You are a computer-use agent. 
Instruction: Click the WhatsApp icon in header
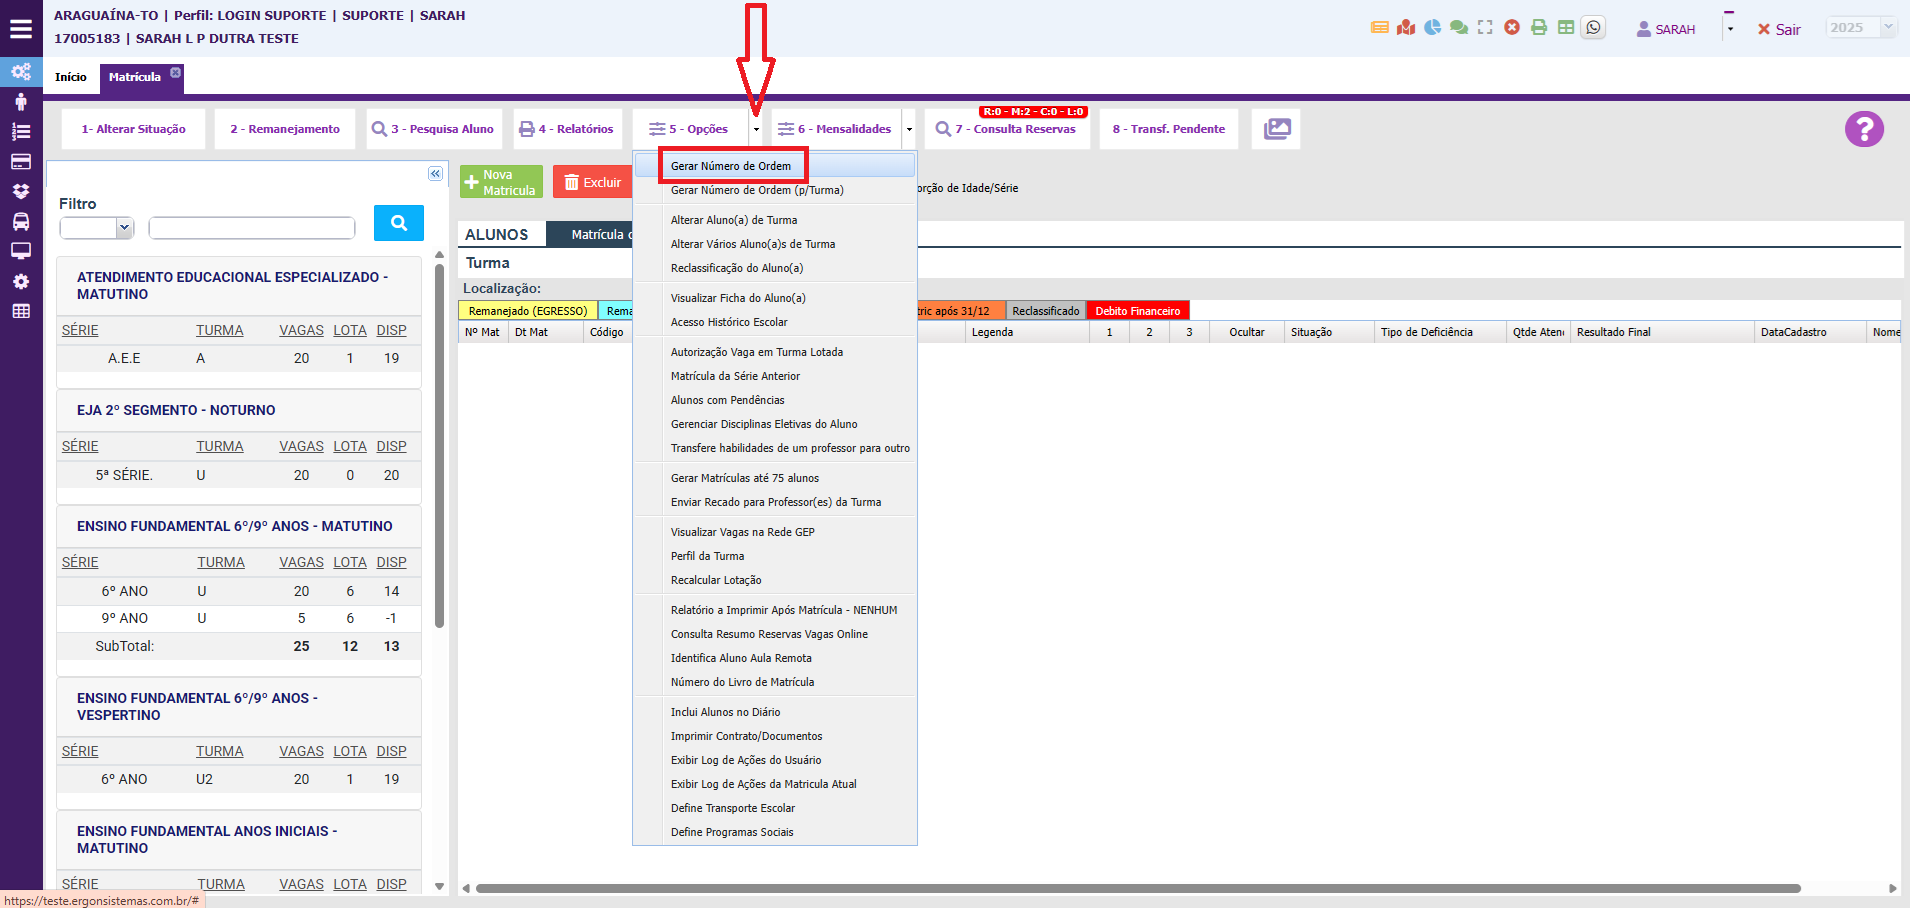click(x=1594, y=28)
